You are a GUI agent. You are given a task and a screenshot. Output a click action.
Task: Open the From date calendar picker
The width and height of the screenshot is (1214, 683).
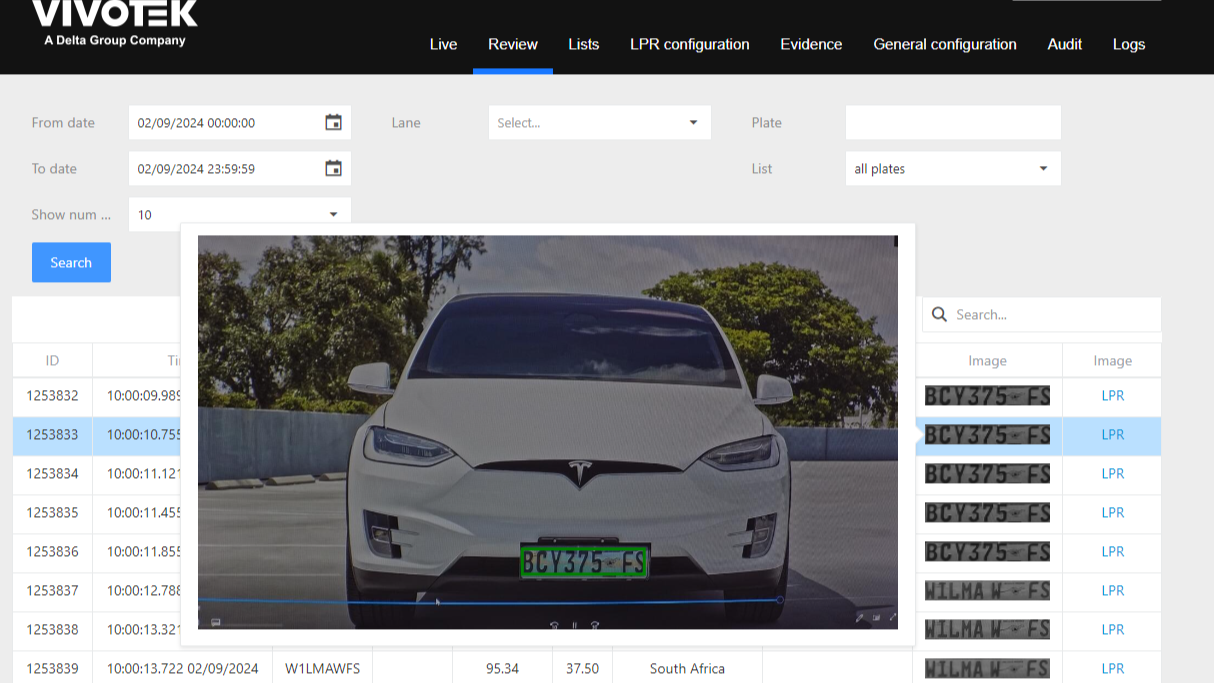(333, 123)
